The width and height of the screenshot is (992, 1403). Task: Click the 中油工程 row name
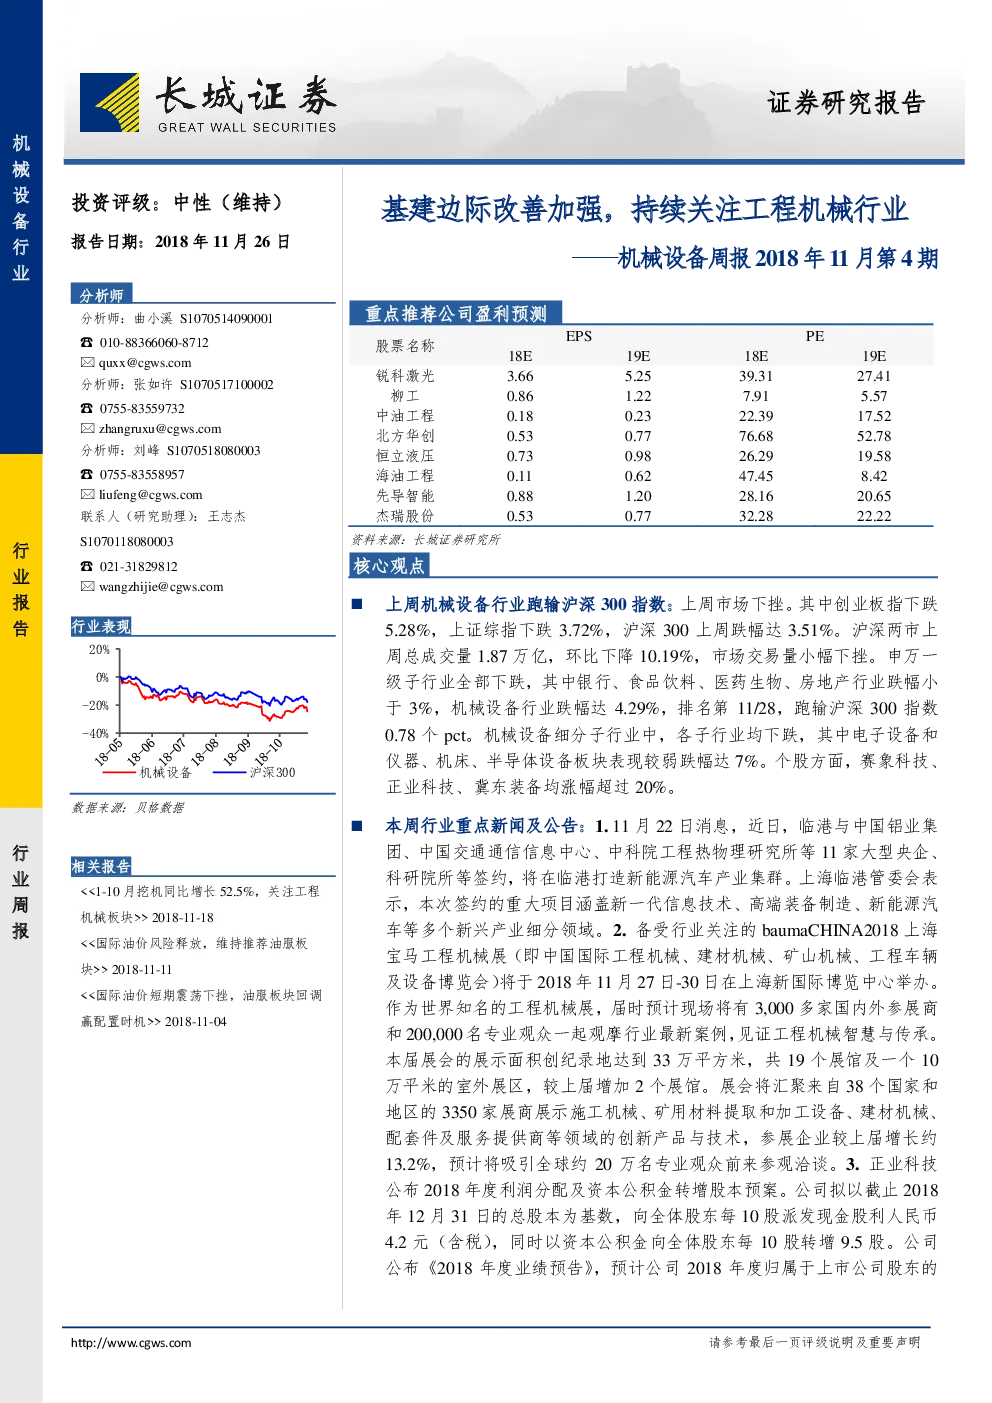[405, 416]
